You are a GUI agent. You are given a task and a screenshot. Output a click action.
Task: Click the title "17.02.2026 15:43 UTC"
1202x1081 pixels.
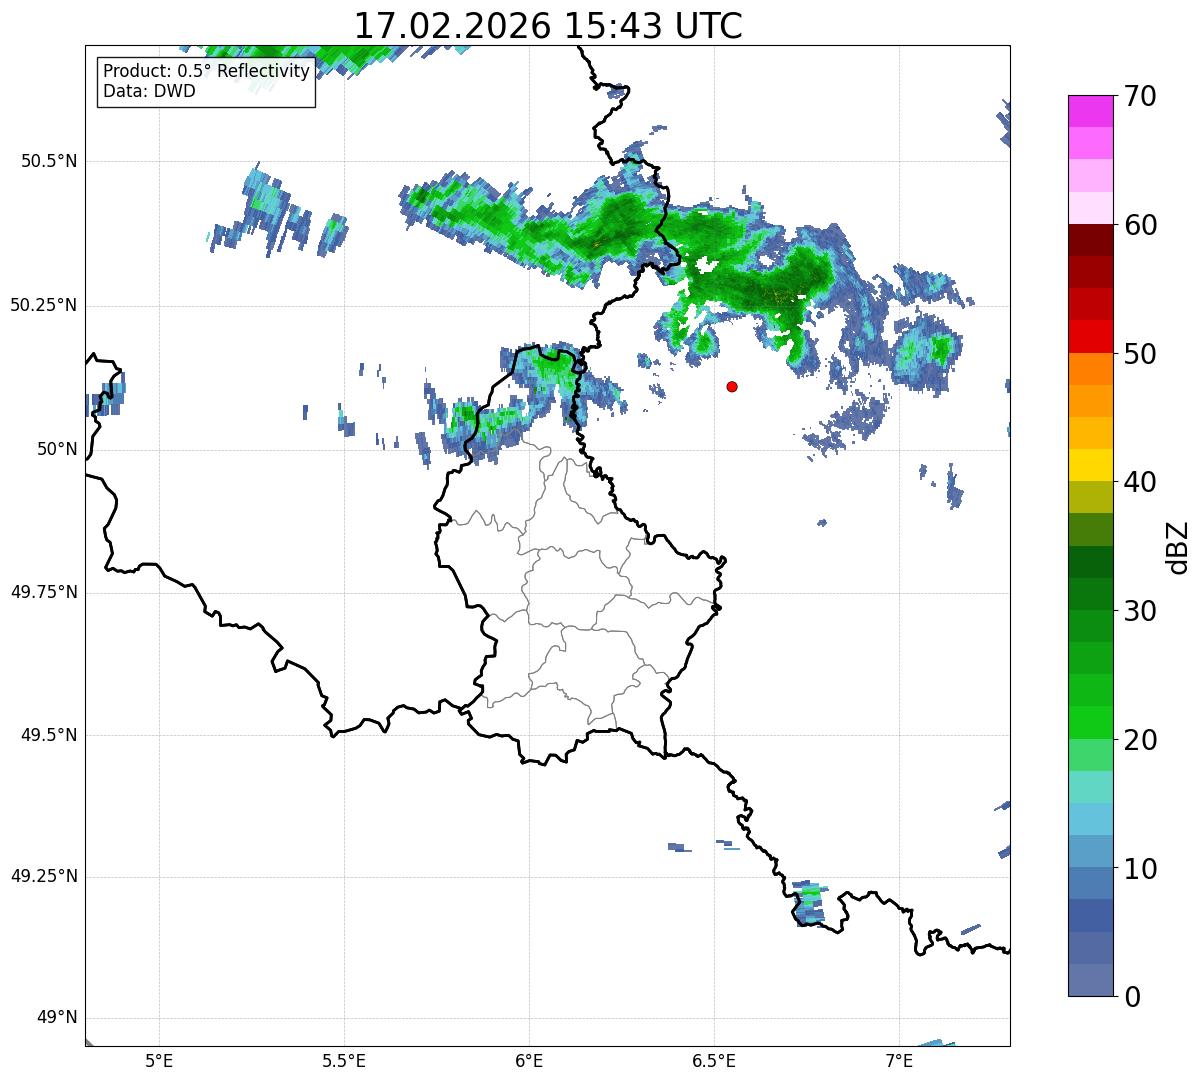point(548,26)
